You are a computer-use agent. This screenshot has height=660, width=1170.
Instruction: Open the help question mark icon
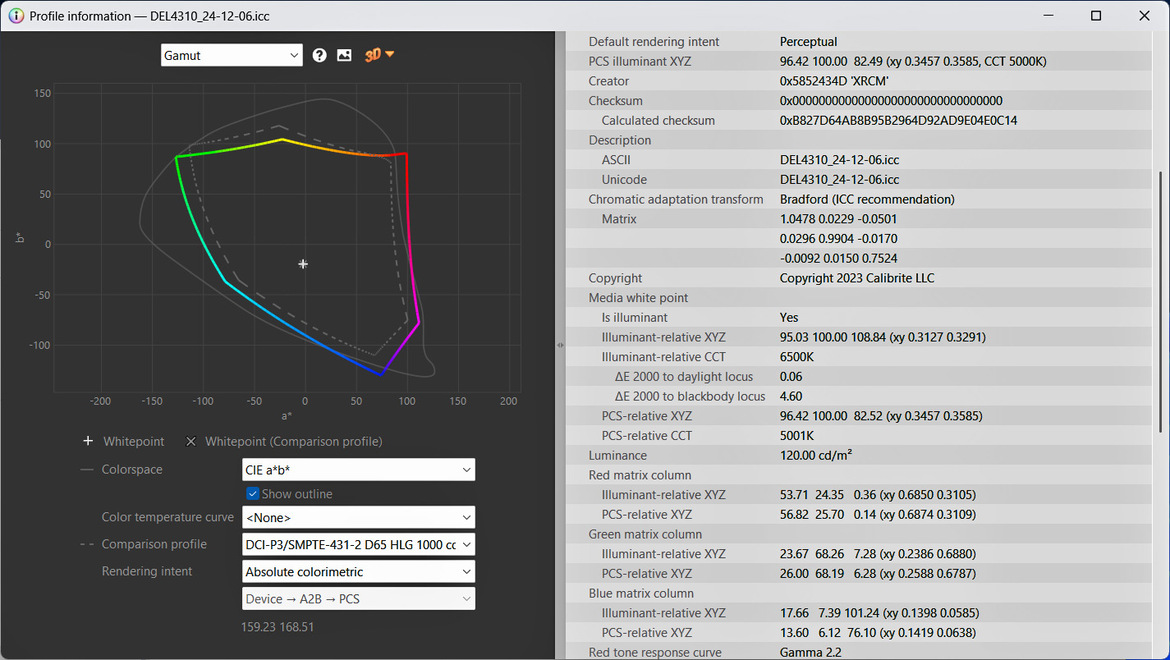[x=319, y=55]
